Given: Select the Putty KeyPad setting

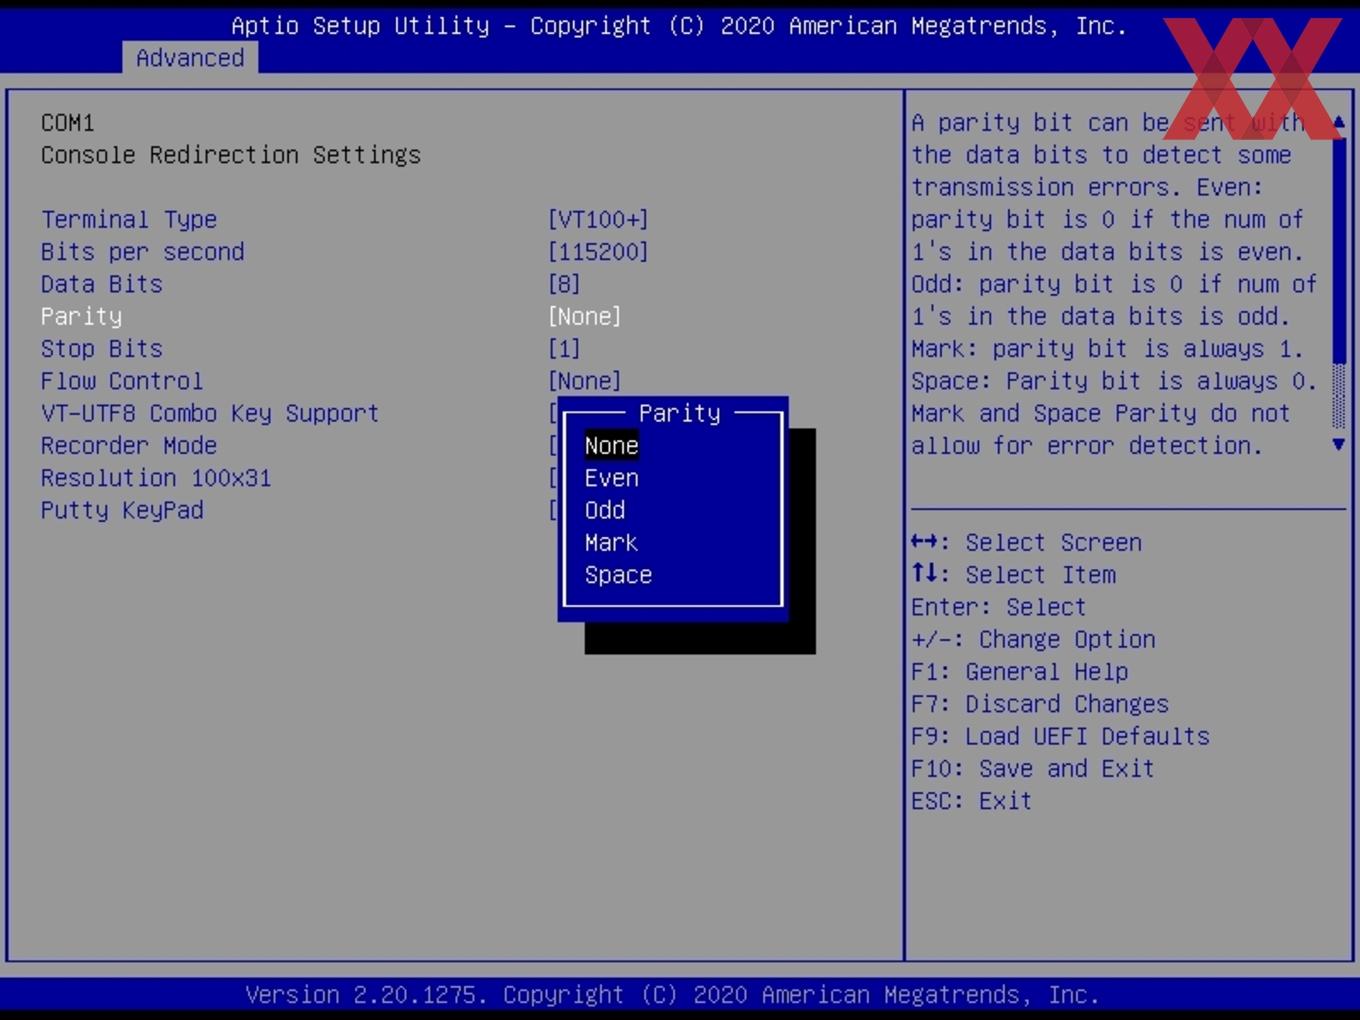Looking at the screenshot, I should pyautogui.click(x=122, y=510).
